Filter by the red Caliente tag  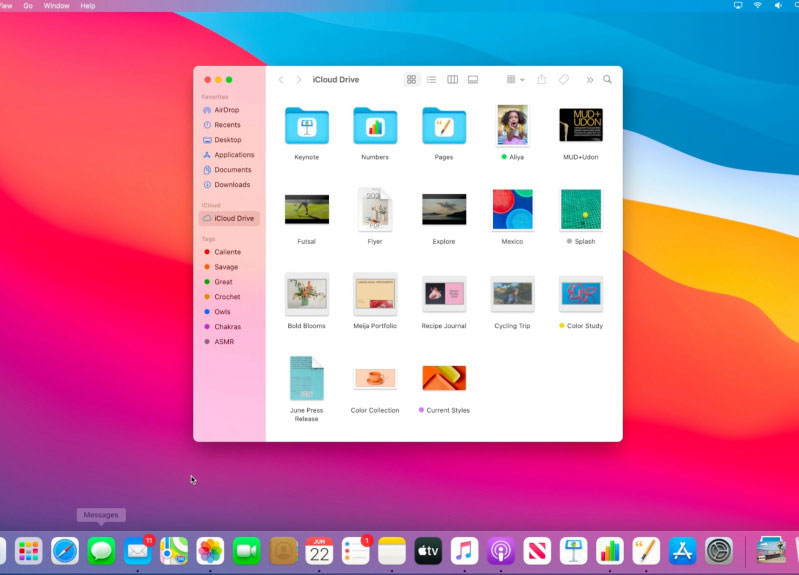point(226,252)
